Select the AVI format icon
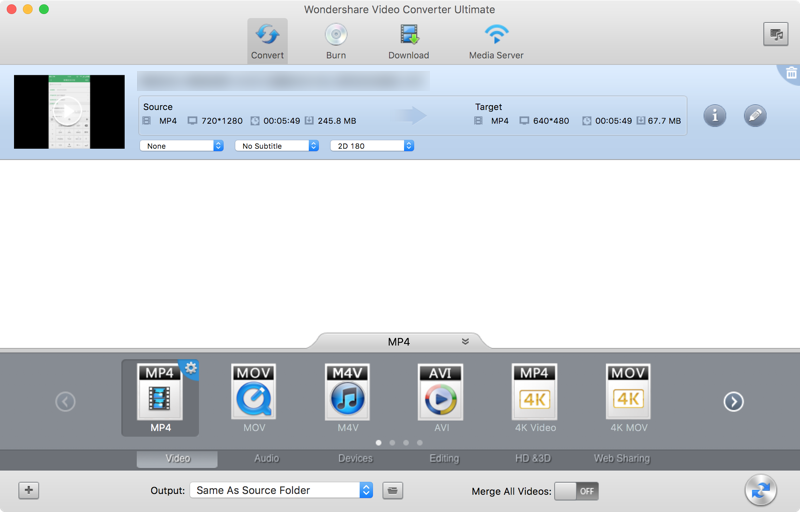 [441, 398]
